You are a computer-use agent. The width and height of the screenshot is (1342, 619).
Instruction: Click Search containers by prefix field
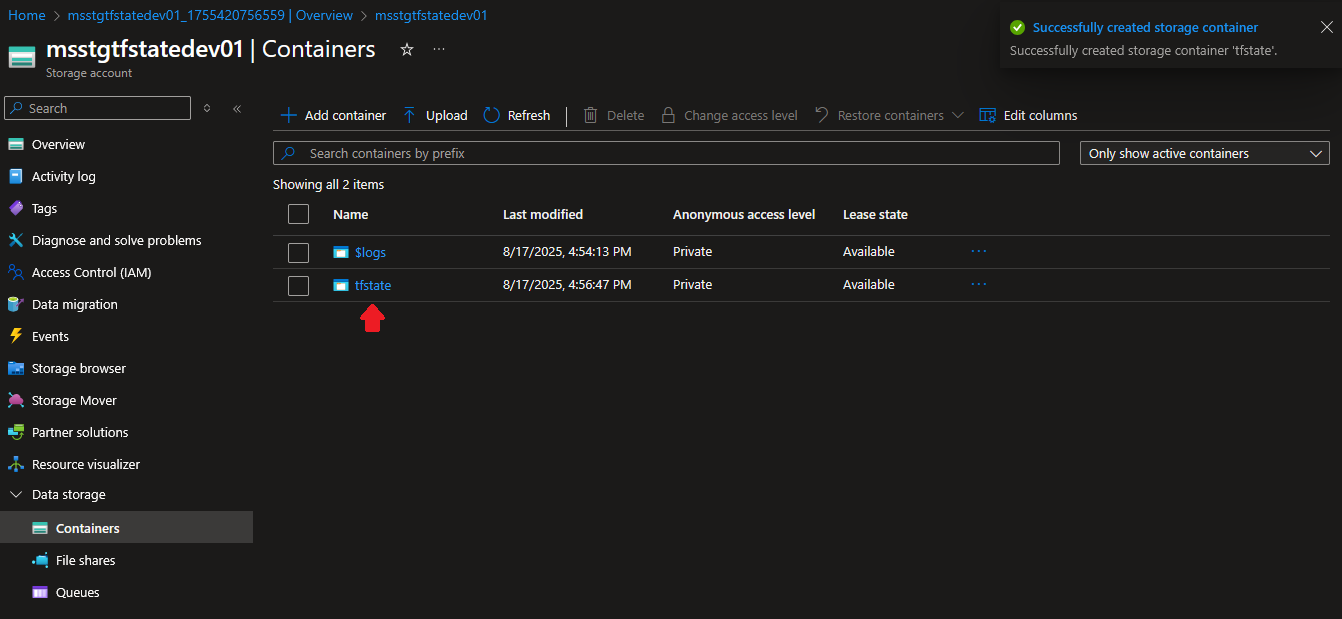coord(666,153)
